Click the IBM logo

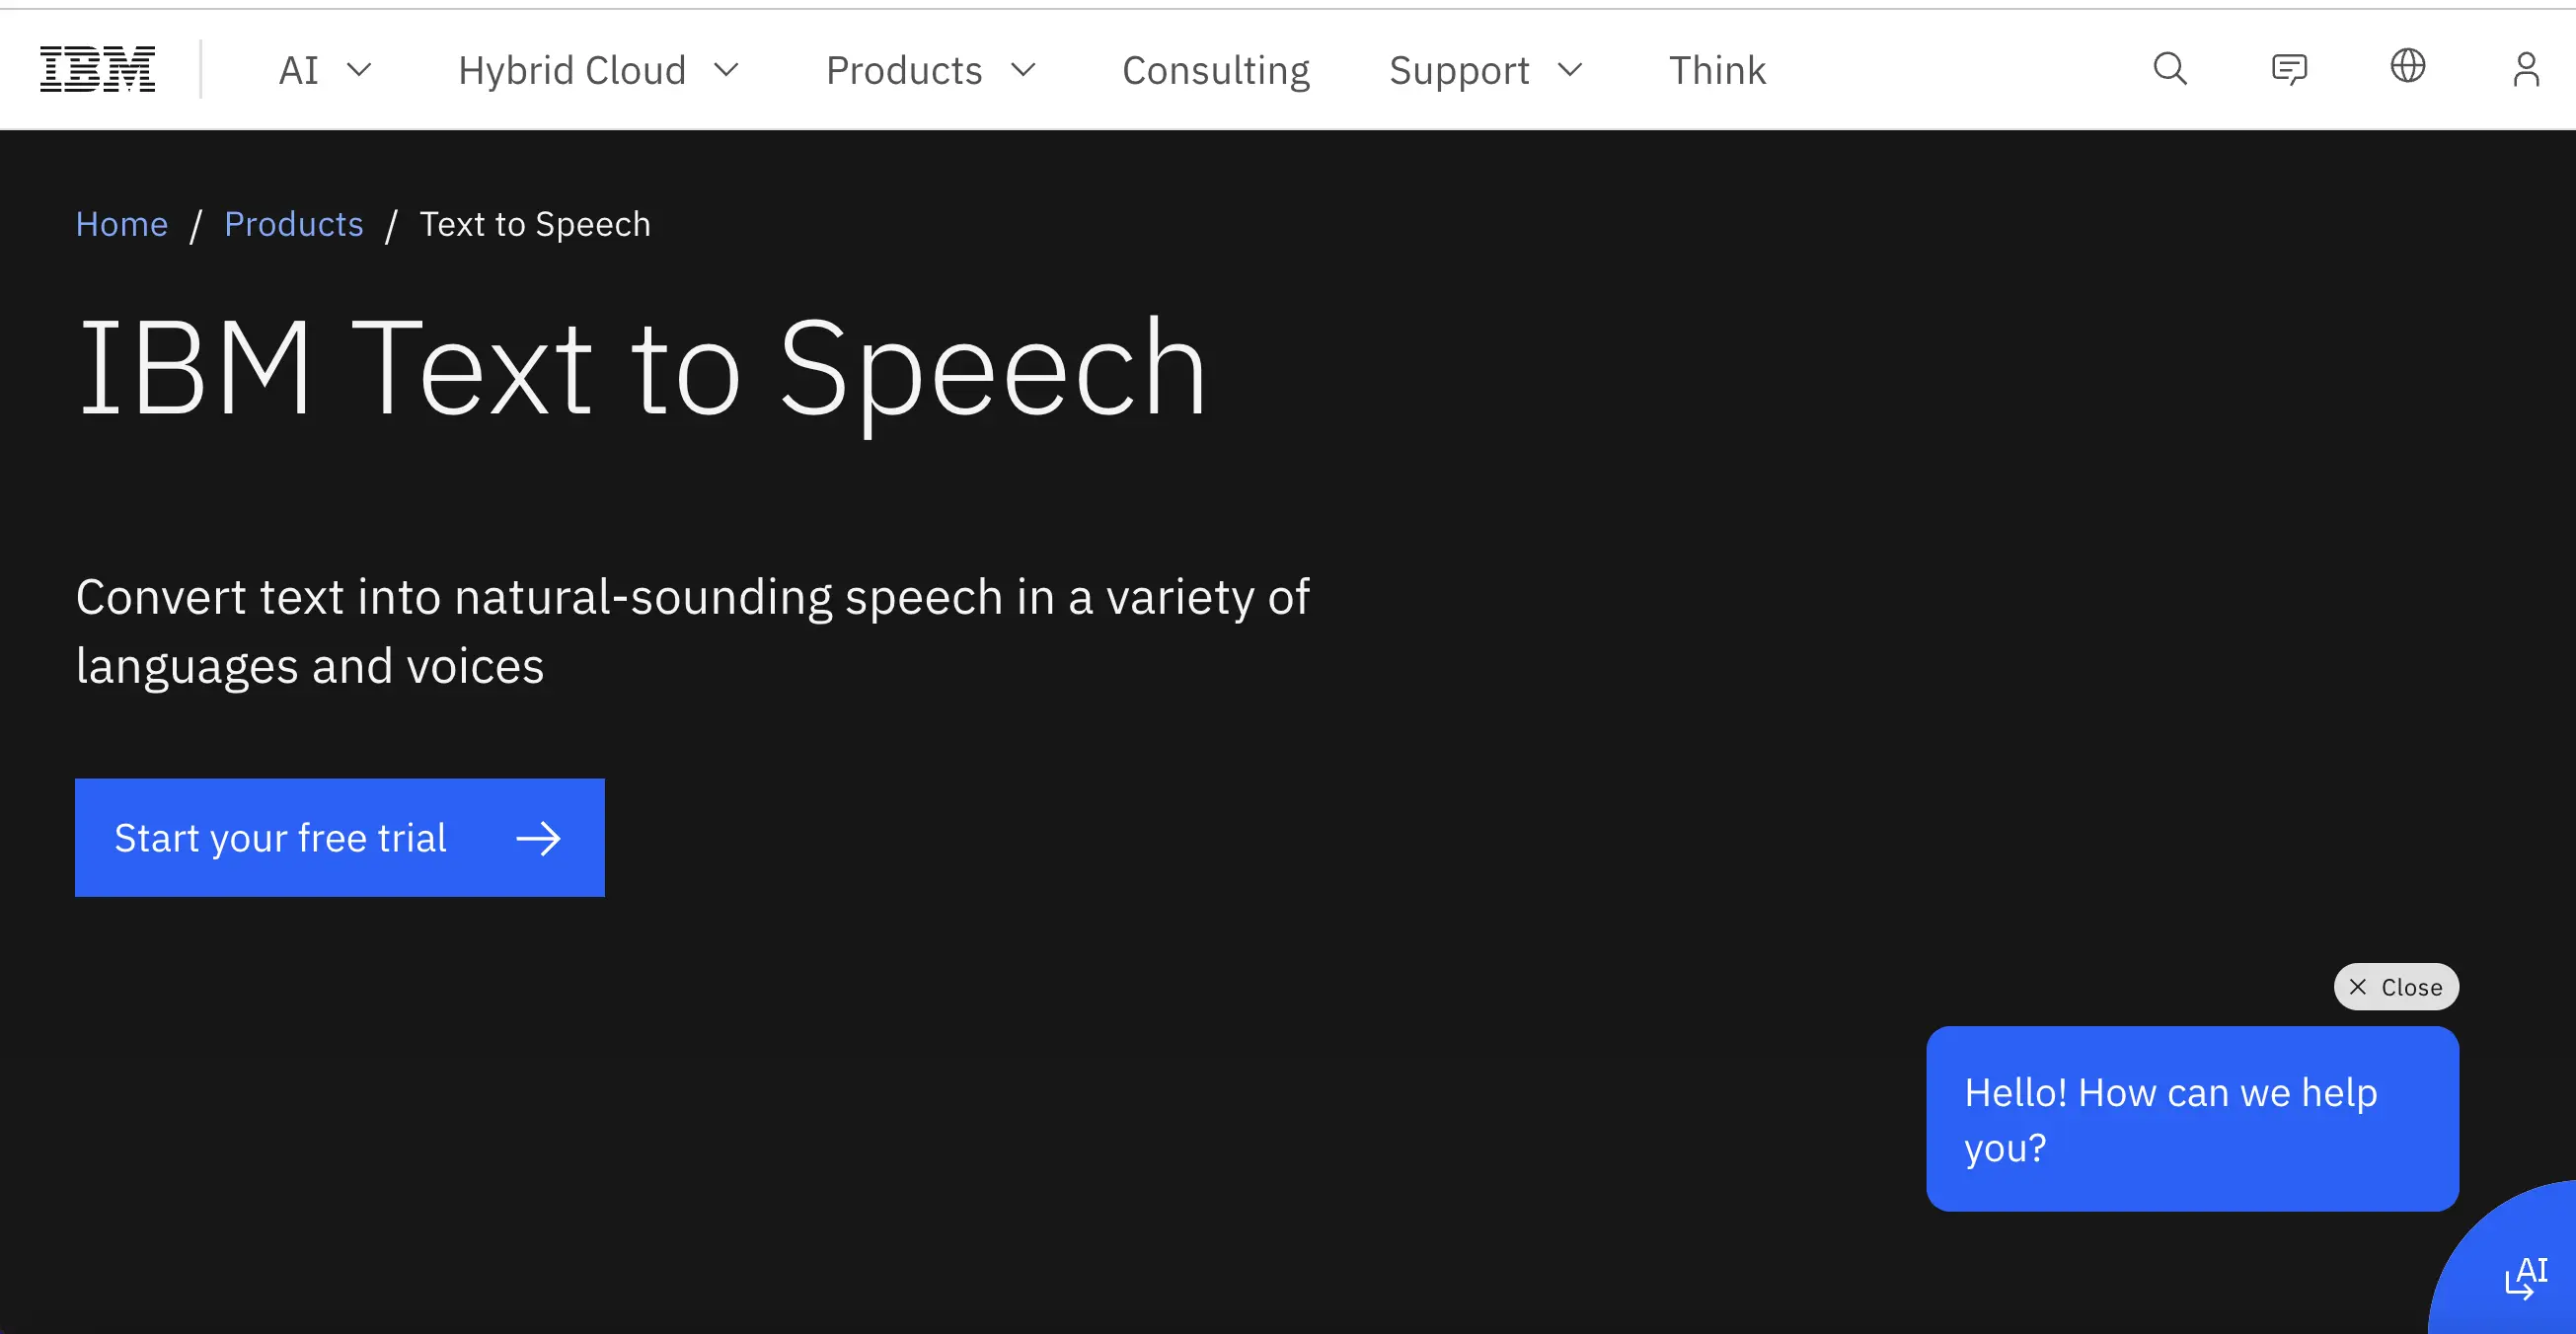(x=97, y=69)
